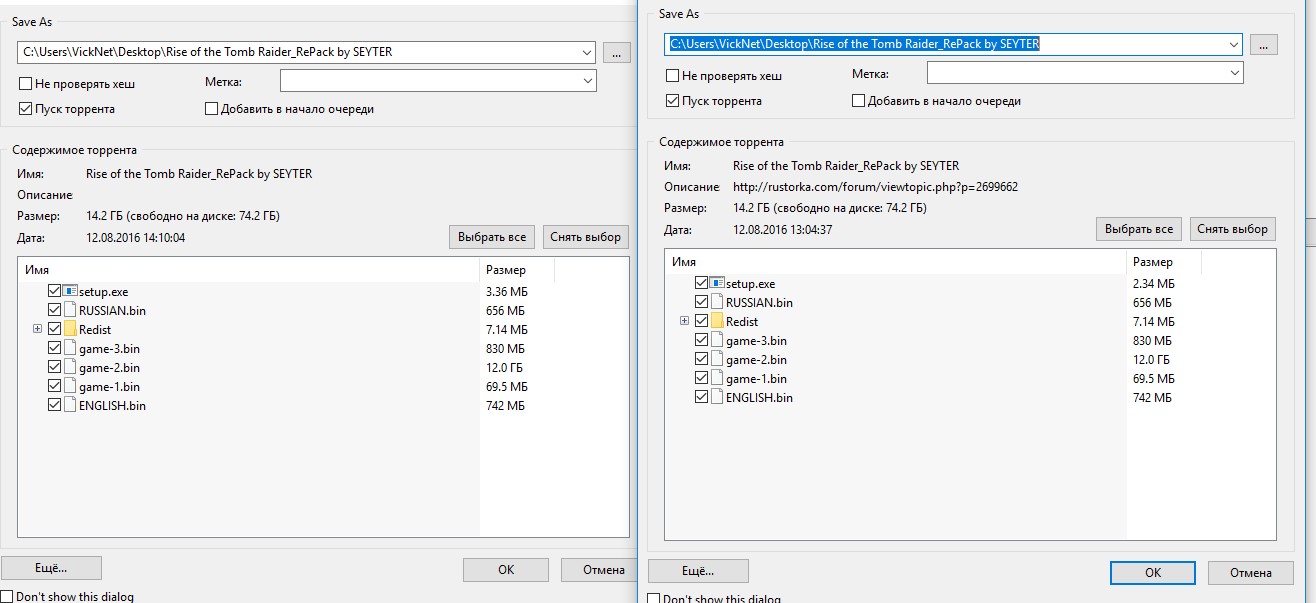Enable 'Не проверять хеш' in the front dialog
This screenshot has width=1316, height=603.
pyautogui.click(x=673, y=76)
